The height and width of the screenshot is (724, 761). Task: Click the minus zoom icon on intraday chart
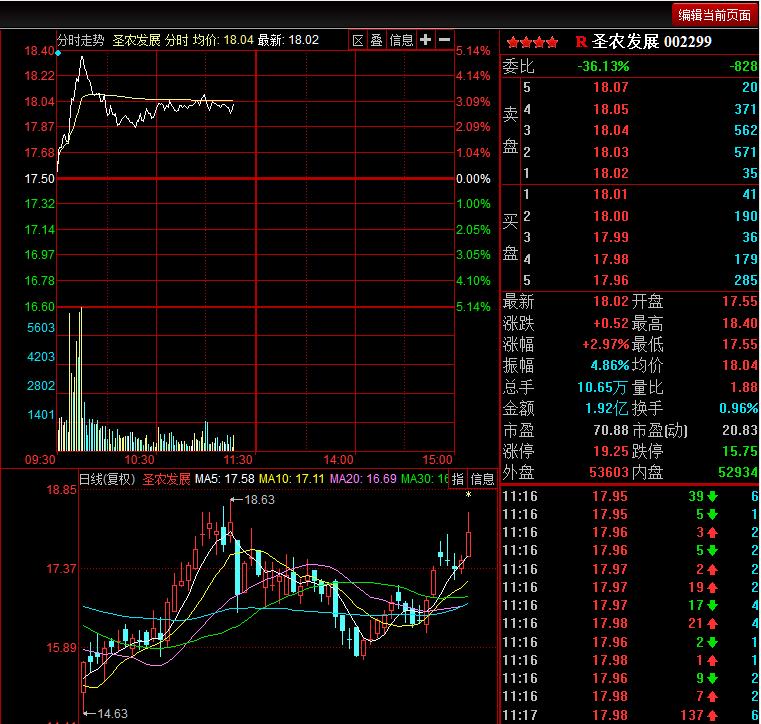click(443, 40)
